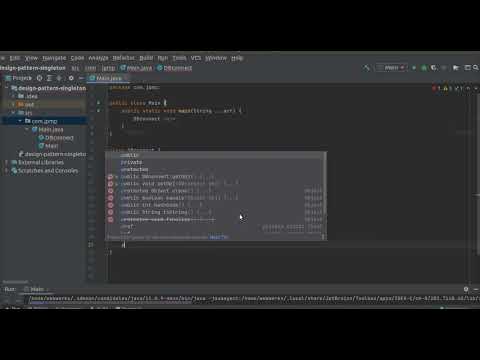Choose the struck-through finalize completion entry

coord(215,219)
